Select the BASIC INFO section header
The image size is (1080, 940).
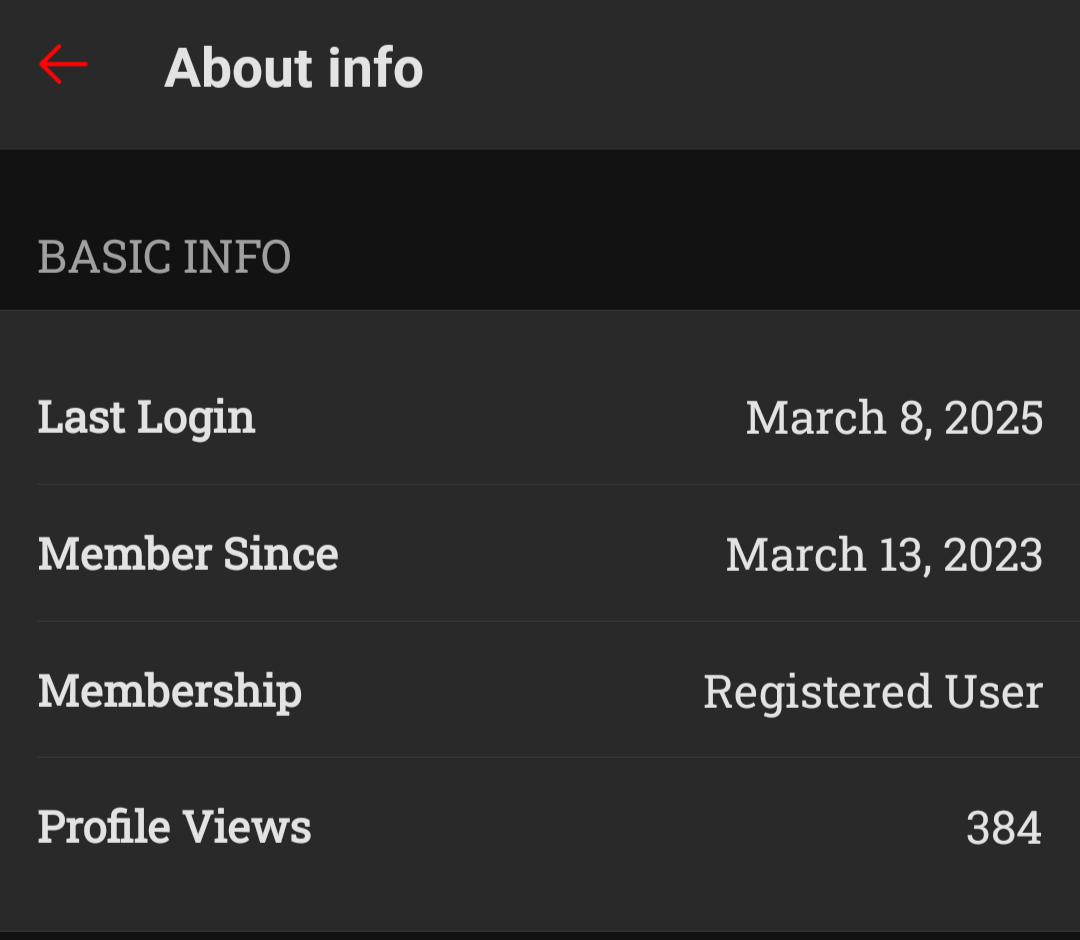click(164, 257)
